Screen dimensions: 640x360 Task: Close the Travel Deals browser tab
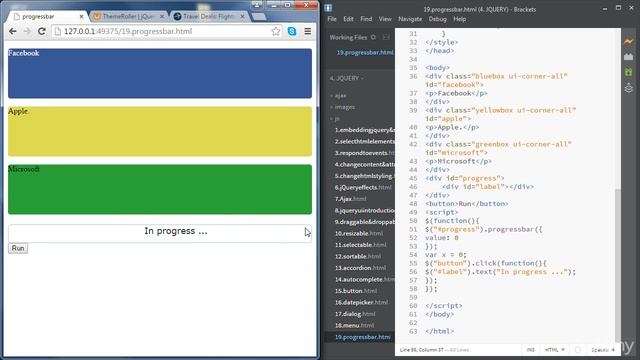point(242,16)
